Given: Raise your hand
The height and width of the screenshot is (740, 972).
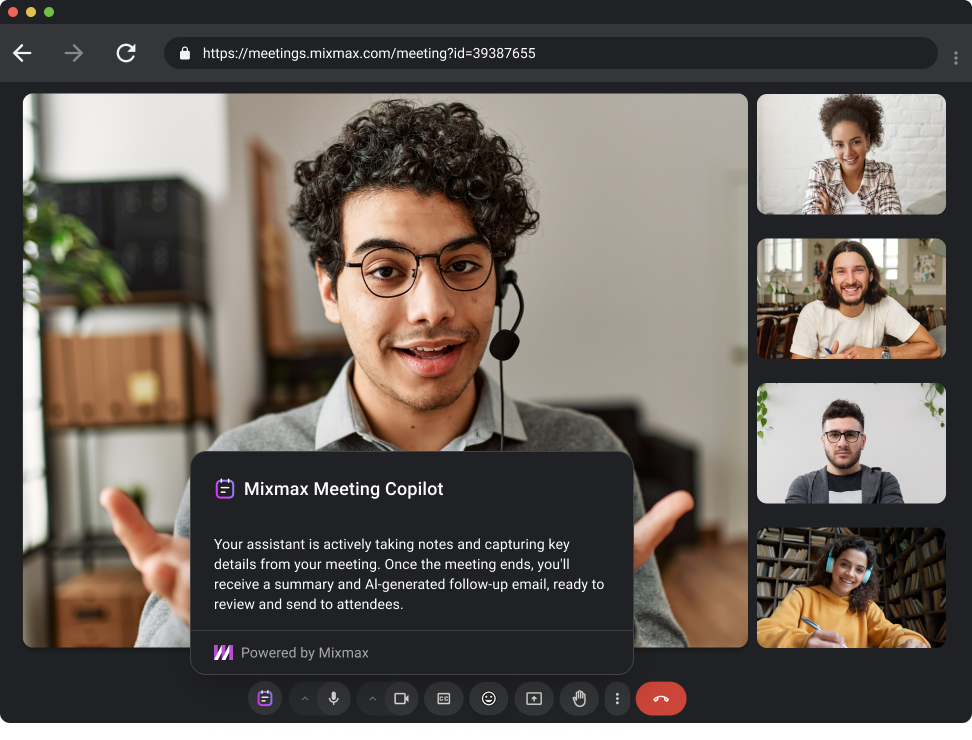Looking at the screenshot, I should [x=579, y=698].
